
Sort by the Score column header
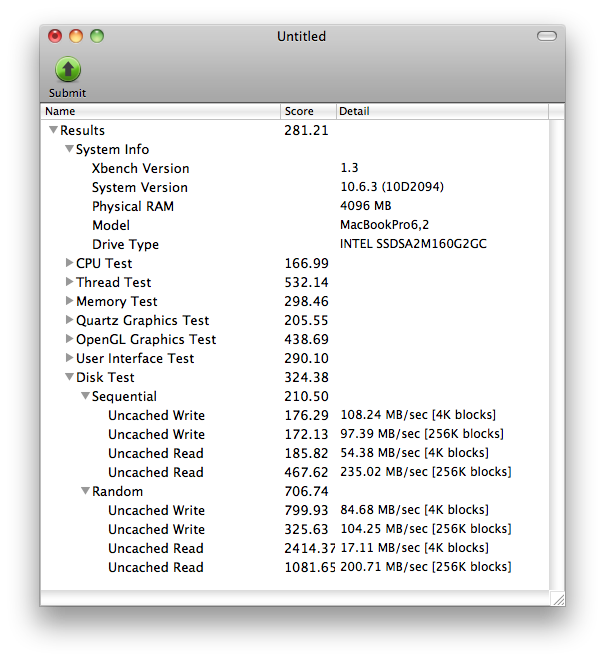tap(308, 111)
